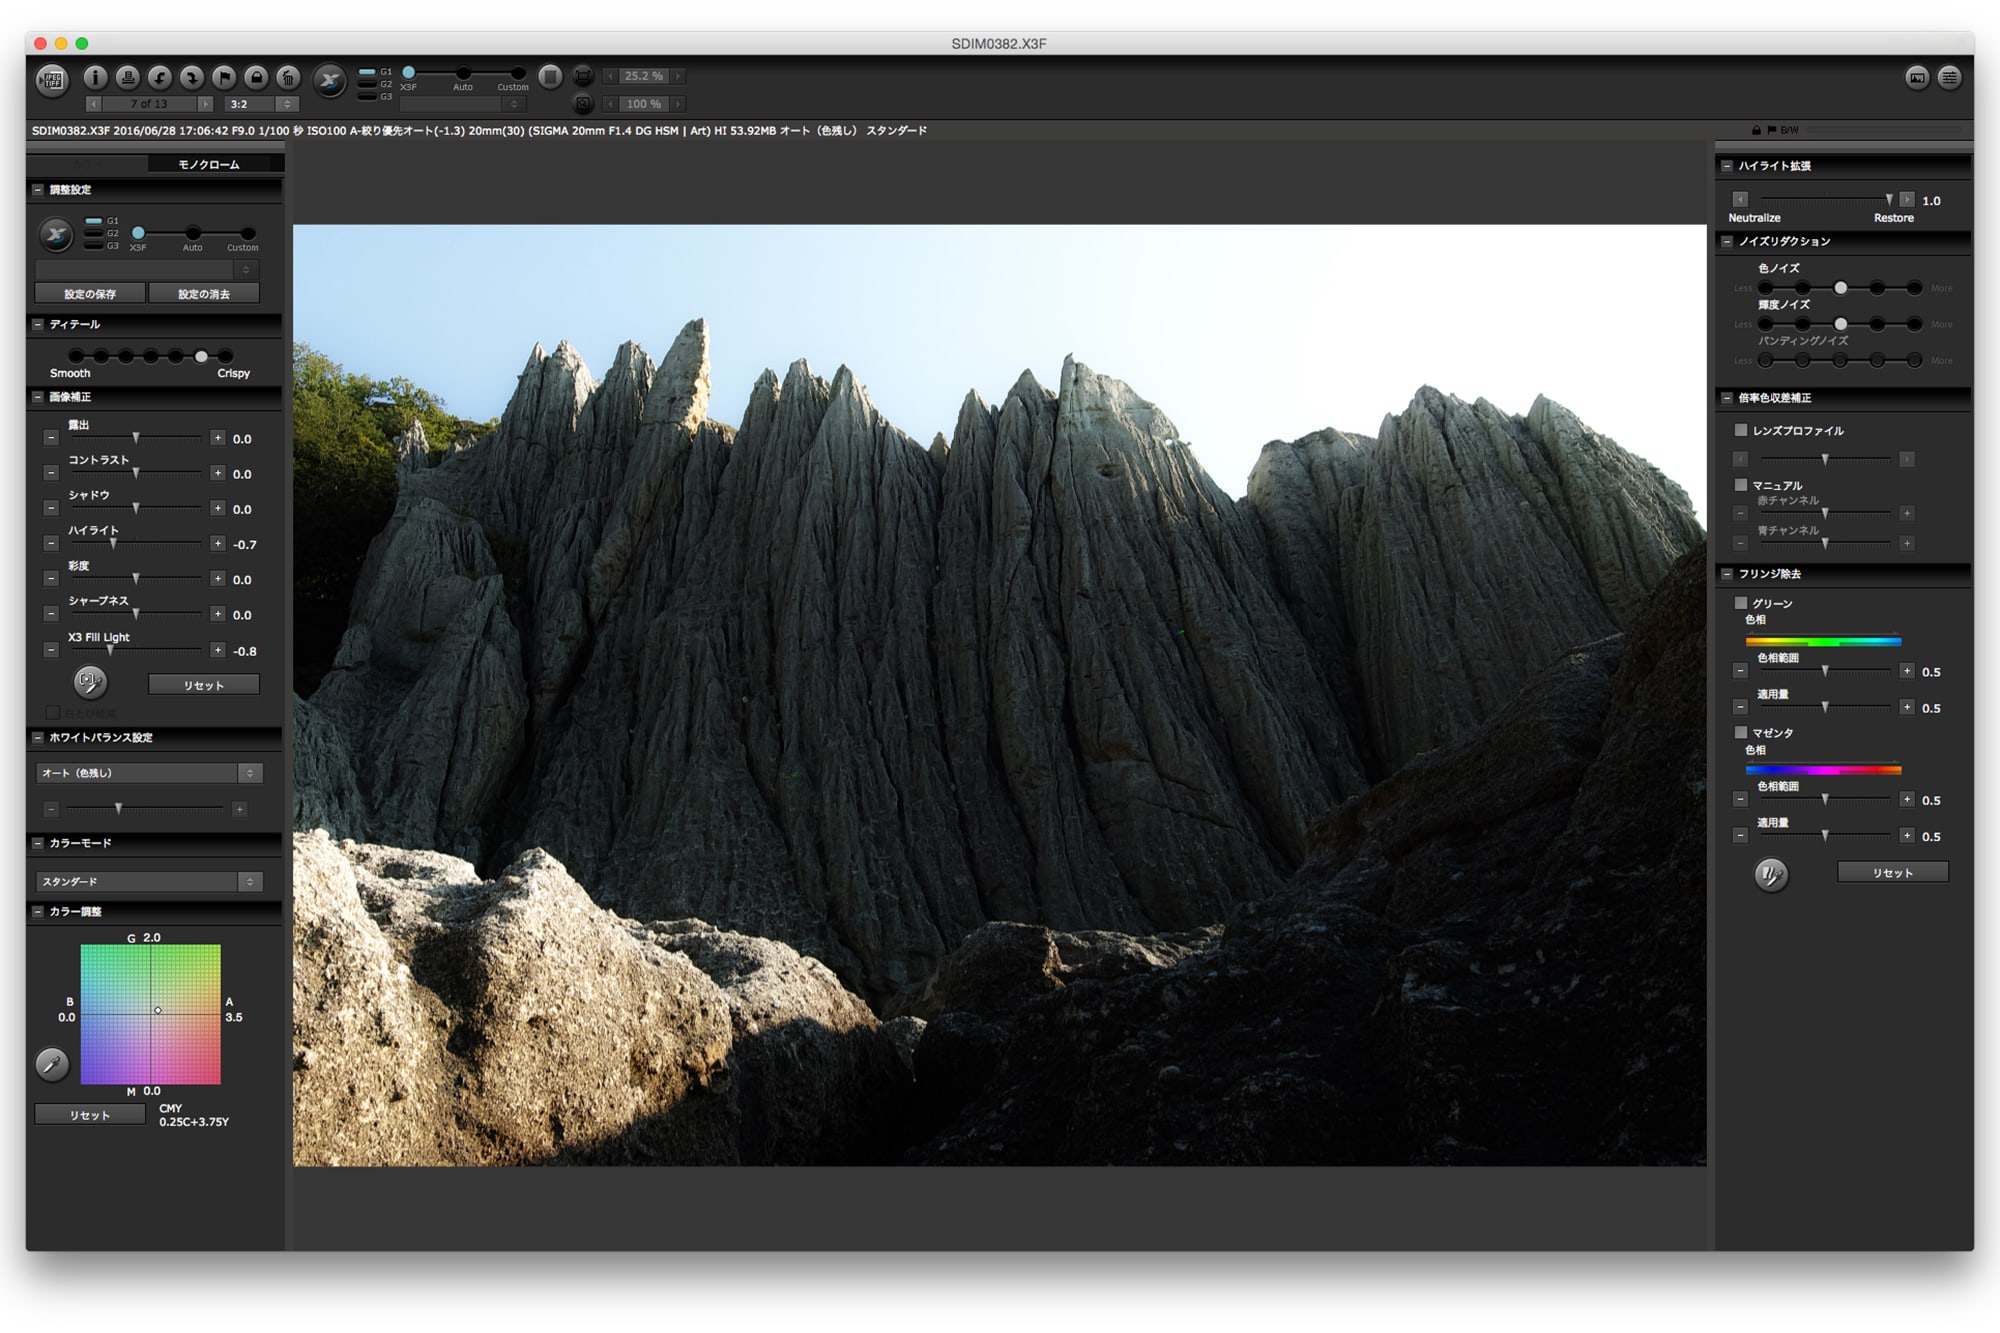Click the print icon in toolbar
2000x1333 pixels.
[127, 77]
